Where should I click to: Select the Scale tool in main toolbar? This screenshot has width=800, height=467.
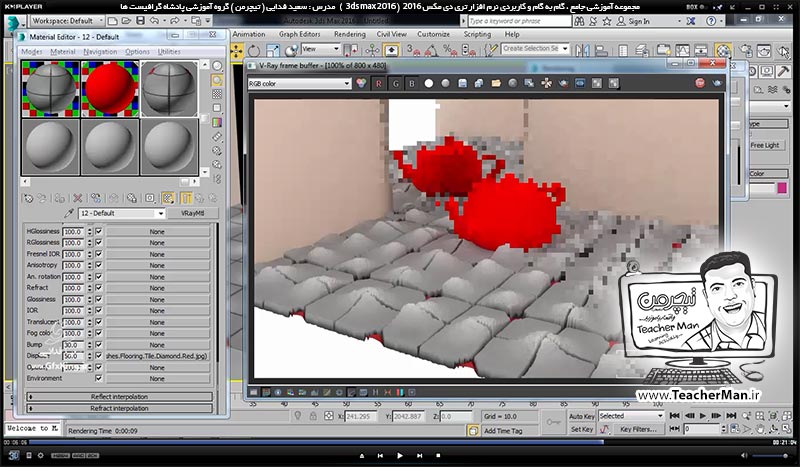click(x=272, y=51)
